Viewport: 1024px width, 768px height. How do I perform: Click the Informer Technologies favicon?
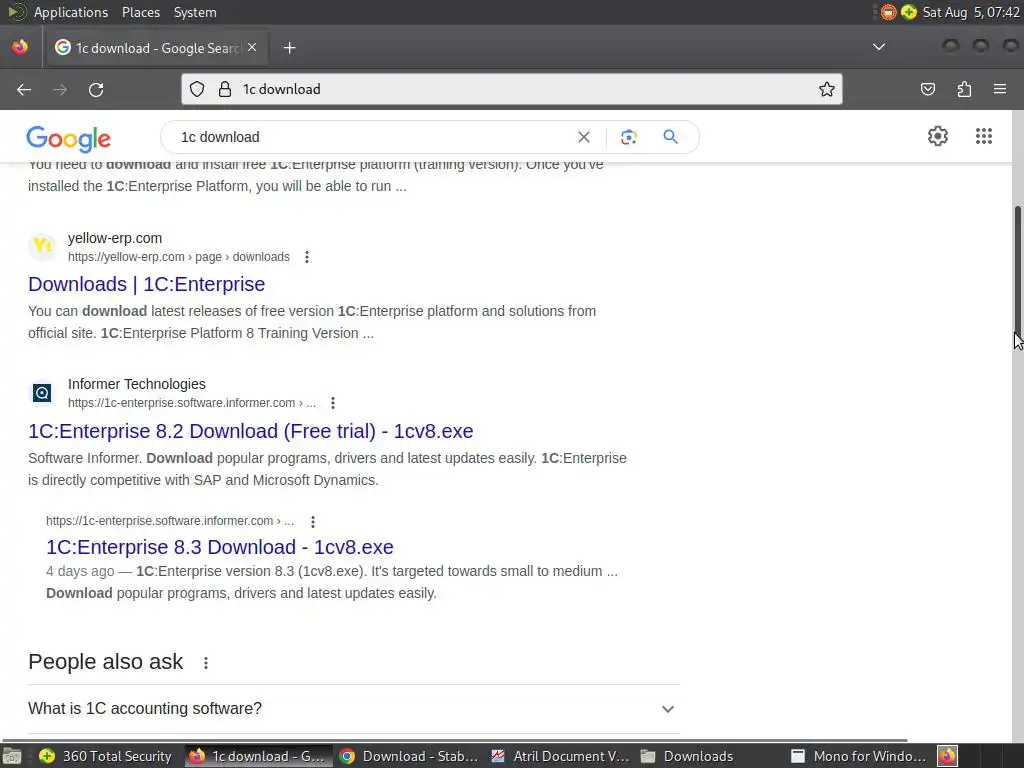point(42,393)
